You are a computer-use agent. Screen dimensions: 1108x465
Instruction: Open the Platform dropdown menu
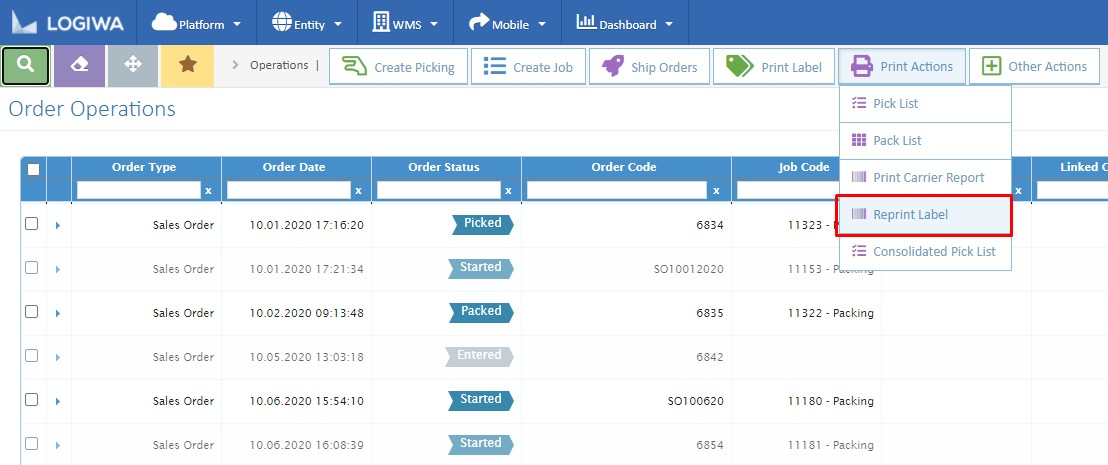pos(196,24)
